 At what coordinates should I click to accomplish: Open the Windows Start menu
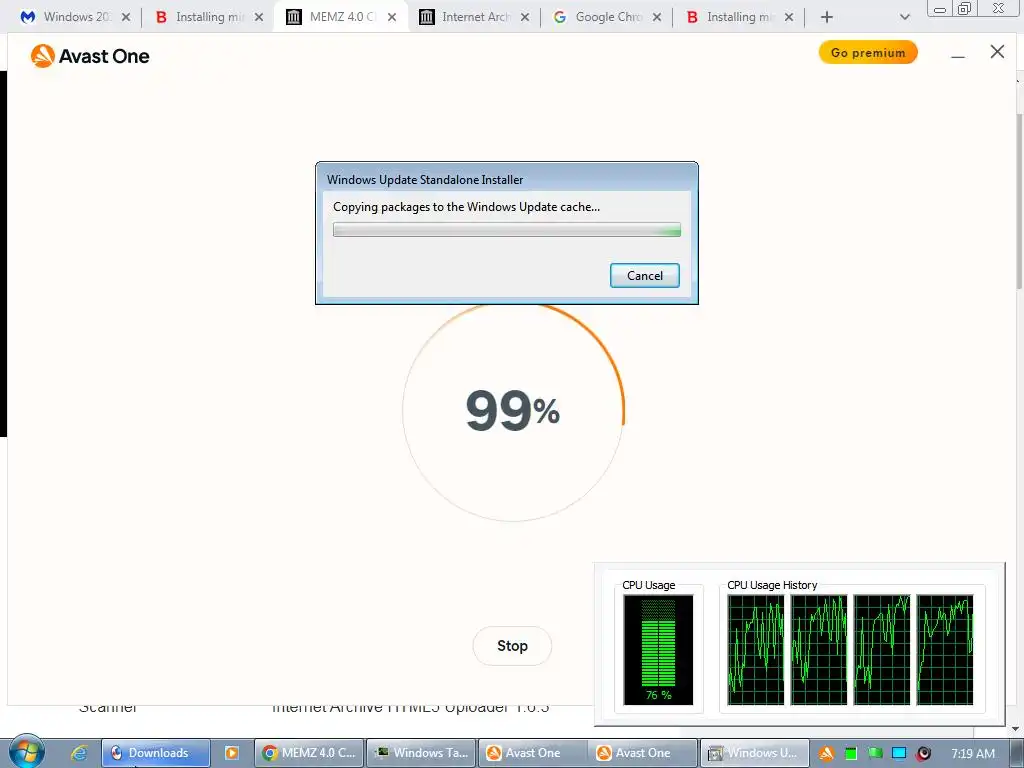click(27, 751)
